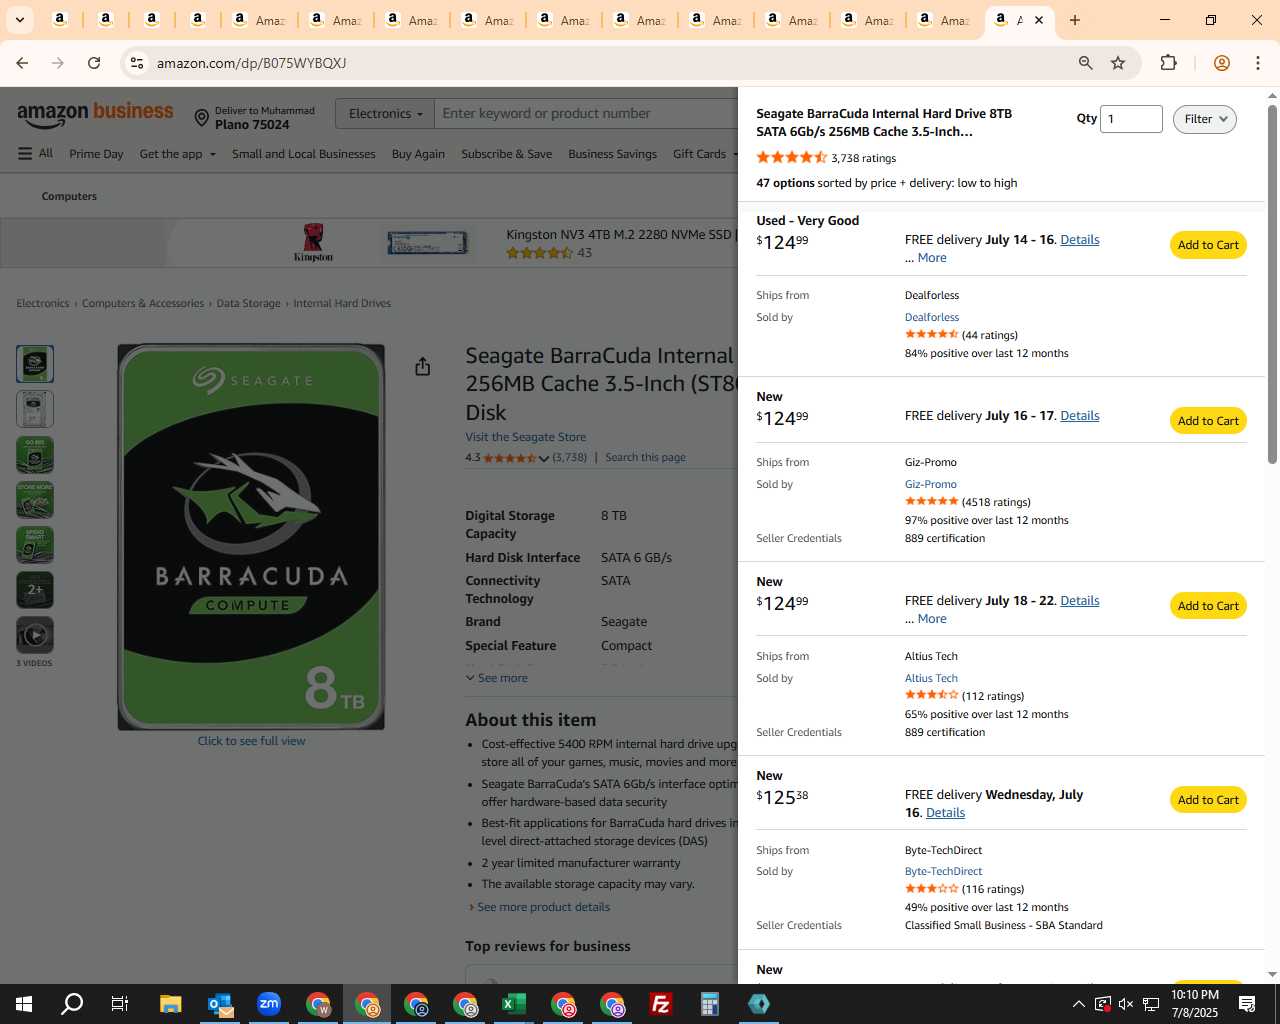Open the Chrome extensions puzzle icon
The image size is (1280, 1024).
(x=1168, y=63)
